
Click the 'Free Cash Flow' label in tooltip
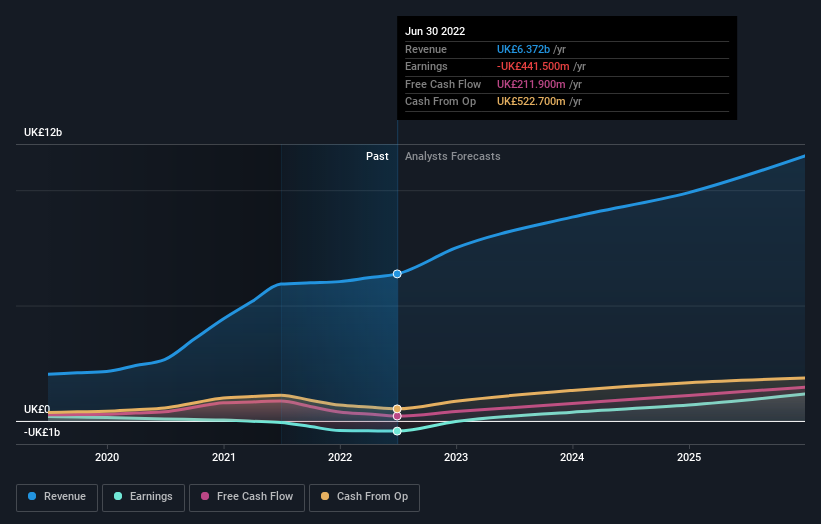(x=443, y=84)
